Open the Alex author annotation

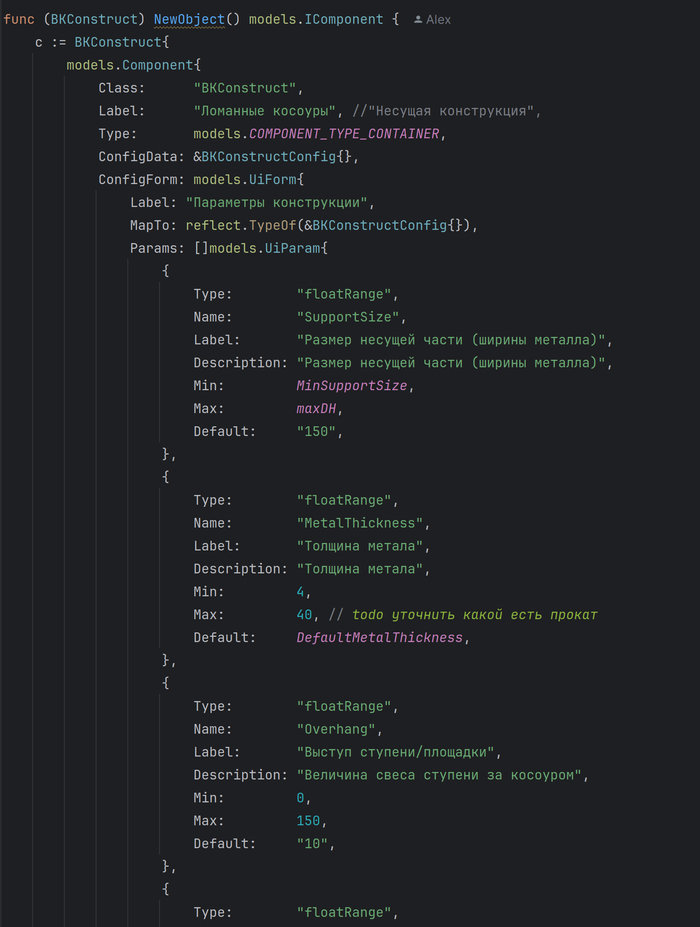[x=438, y=20]
